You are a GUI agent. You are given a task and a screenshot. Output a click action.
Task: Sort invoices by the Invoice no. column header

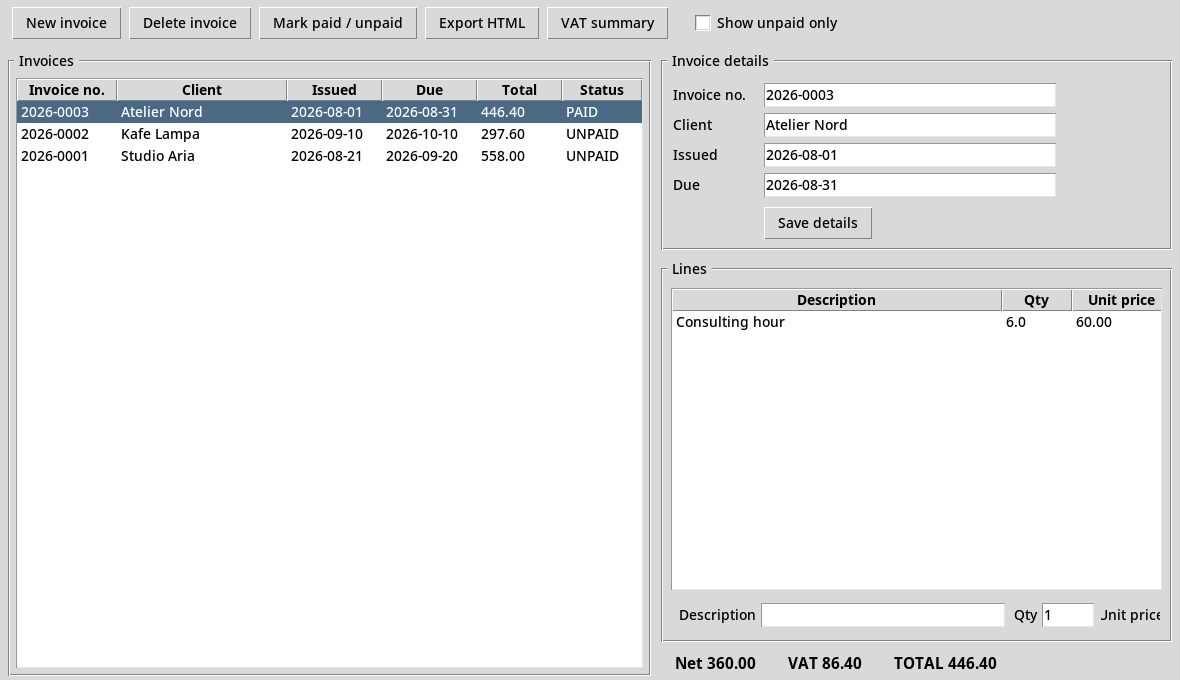click(x=67, y=90)
